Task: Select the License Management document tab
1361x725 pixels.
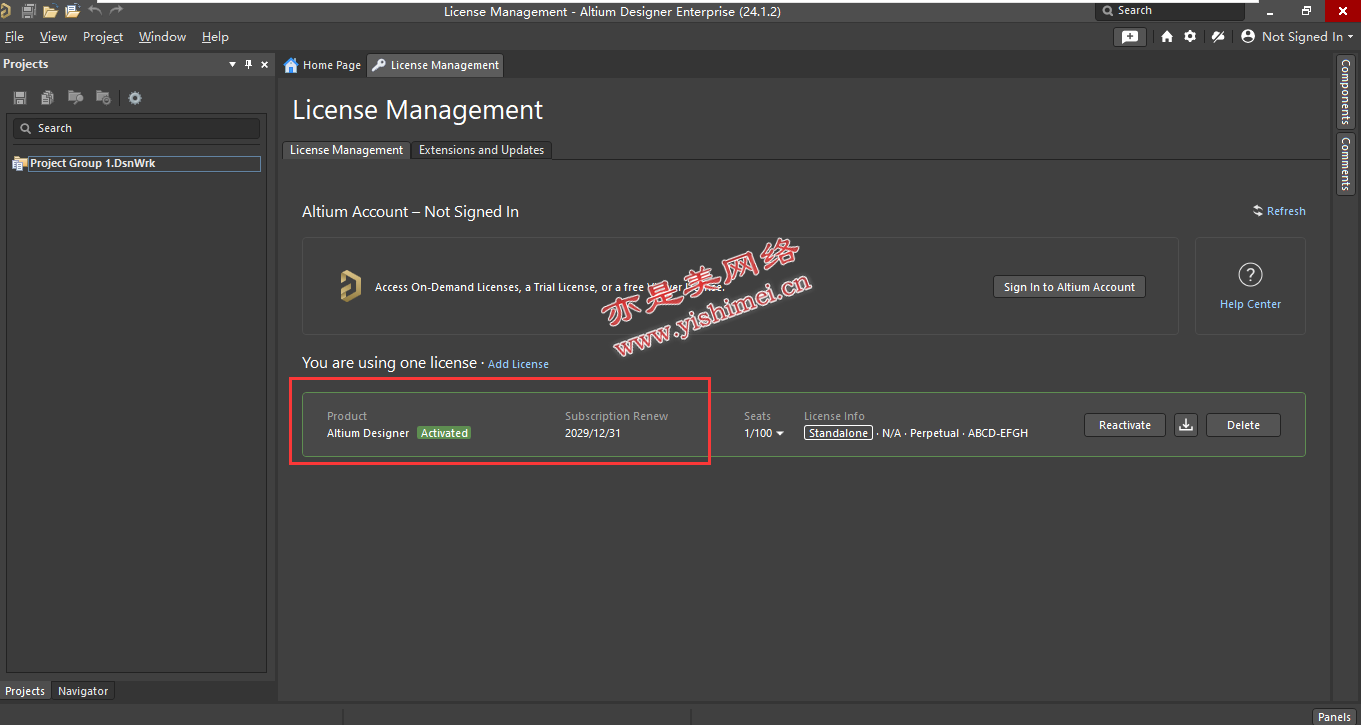Action: click(435, 65)
